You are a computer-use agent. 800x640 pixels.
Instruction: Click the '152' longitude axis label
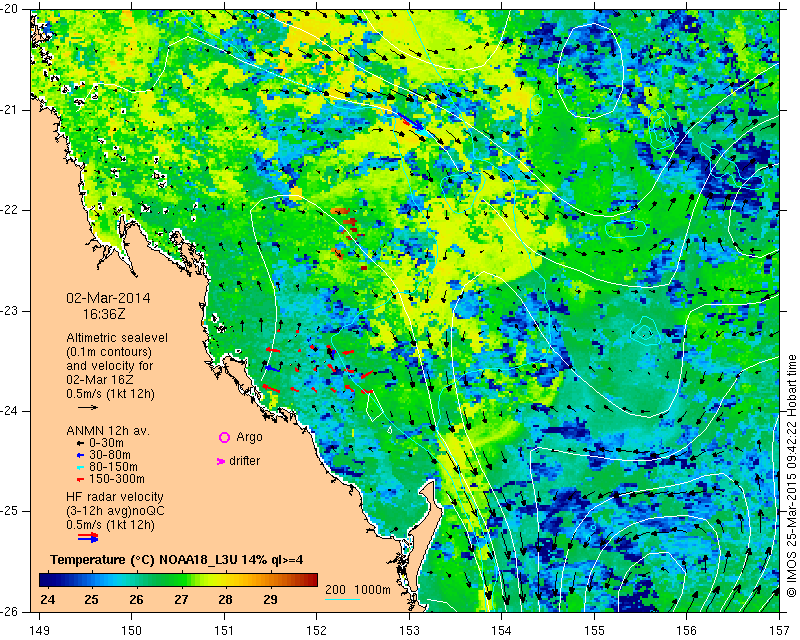pos(316,631)
